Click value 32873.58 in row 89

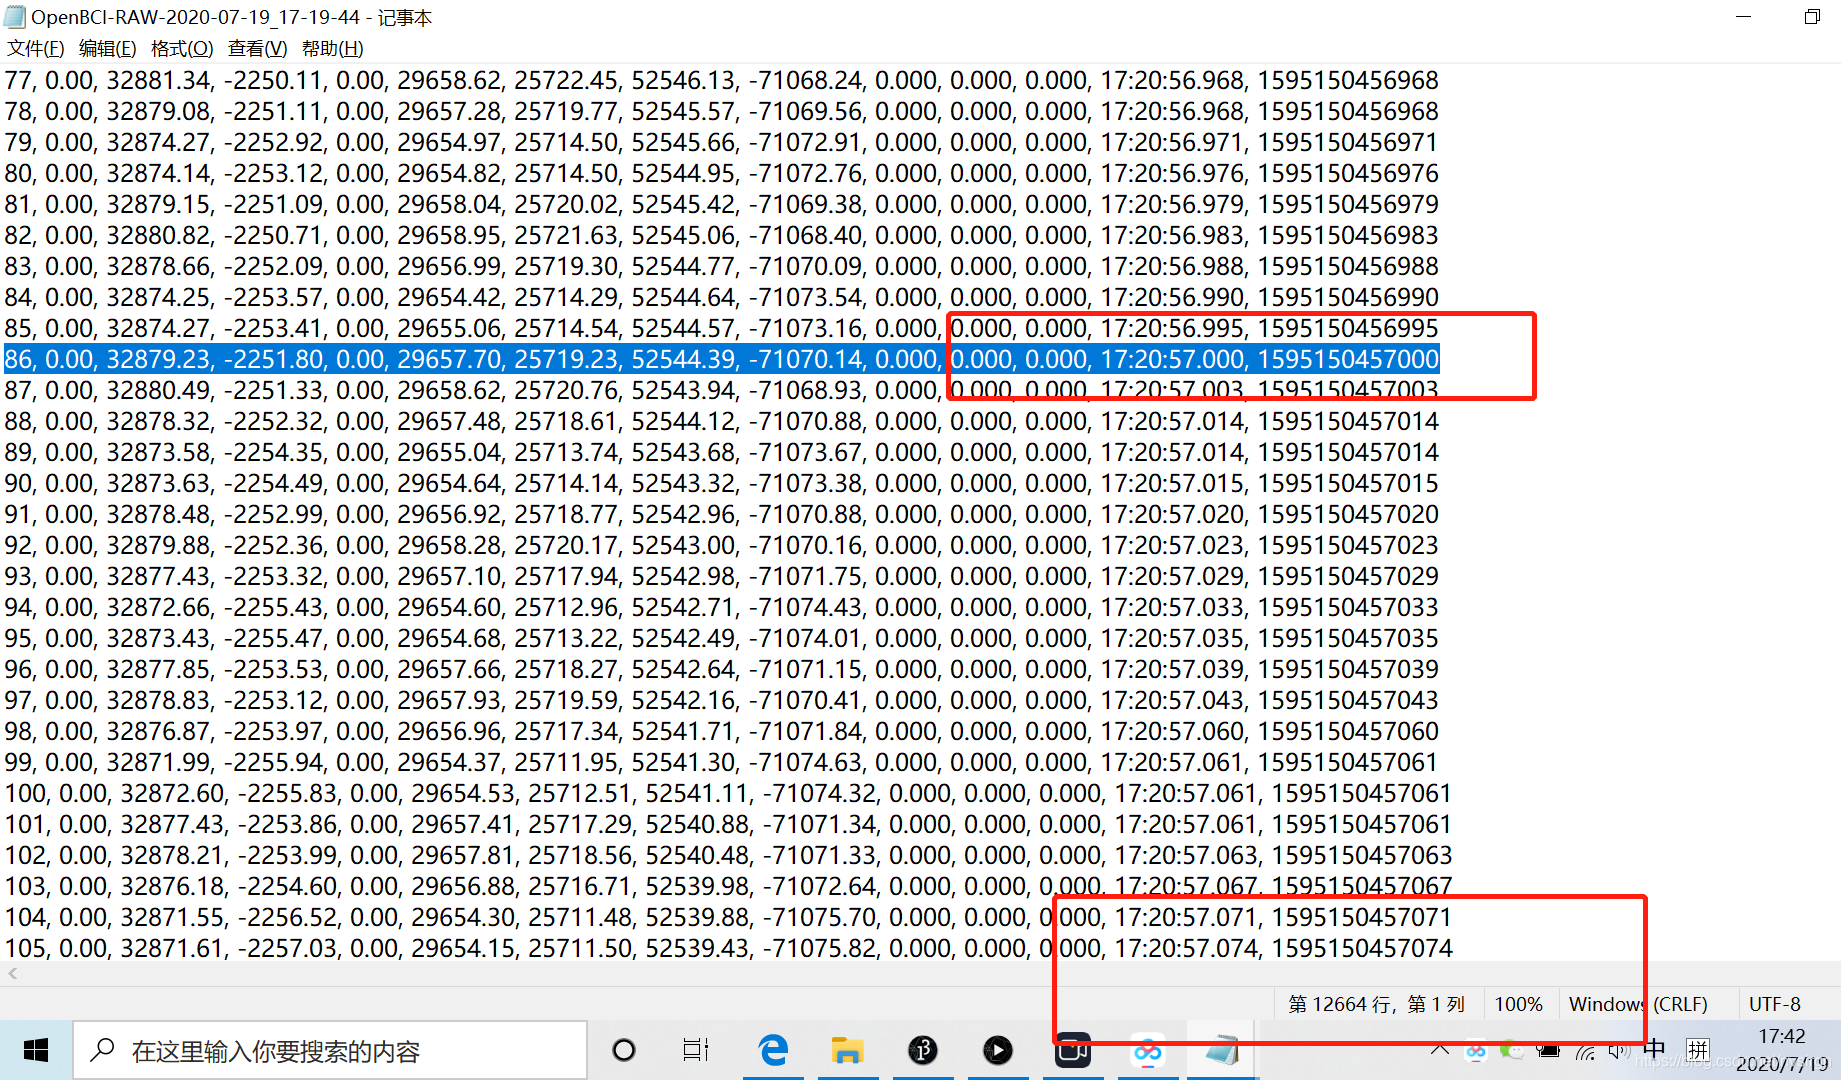[x=159, y=452]
